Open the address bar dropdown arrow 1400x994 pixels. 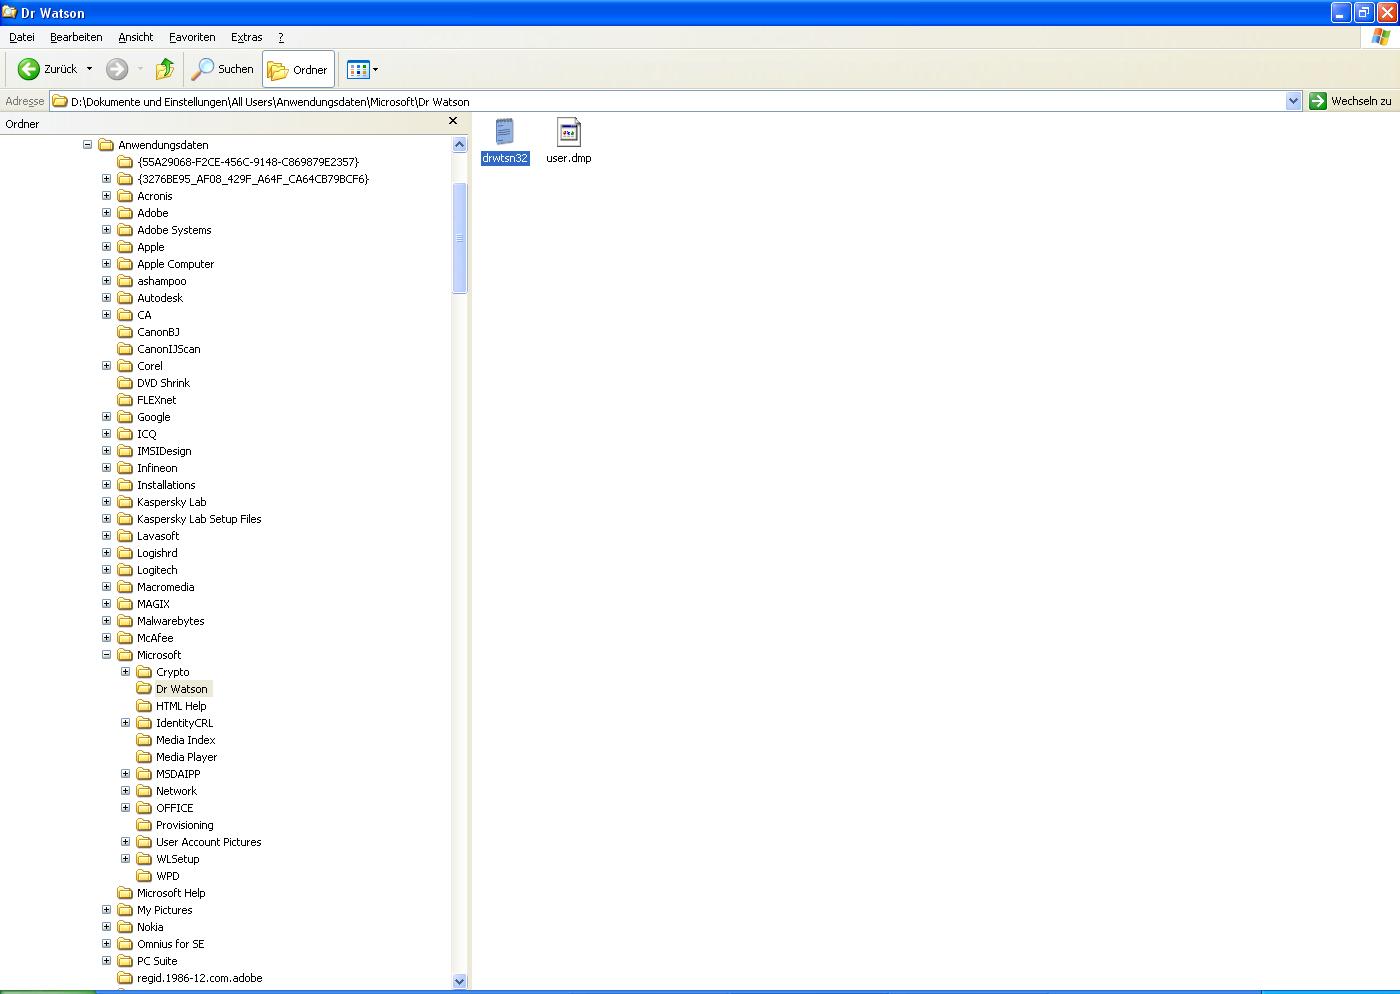pyautogui.click(x=1293, y=101)
